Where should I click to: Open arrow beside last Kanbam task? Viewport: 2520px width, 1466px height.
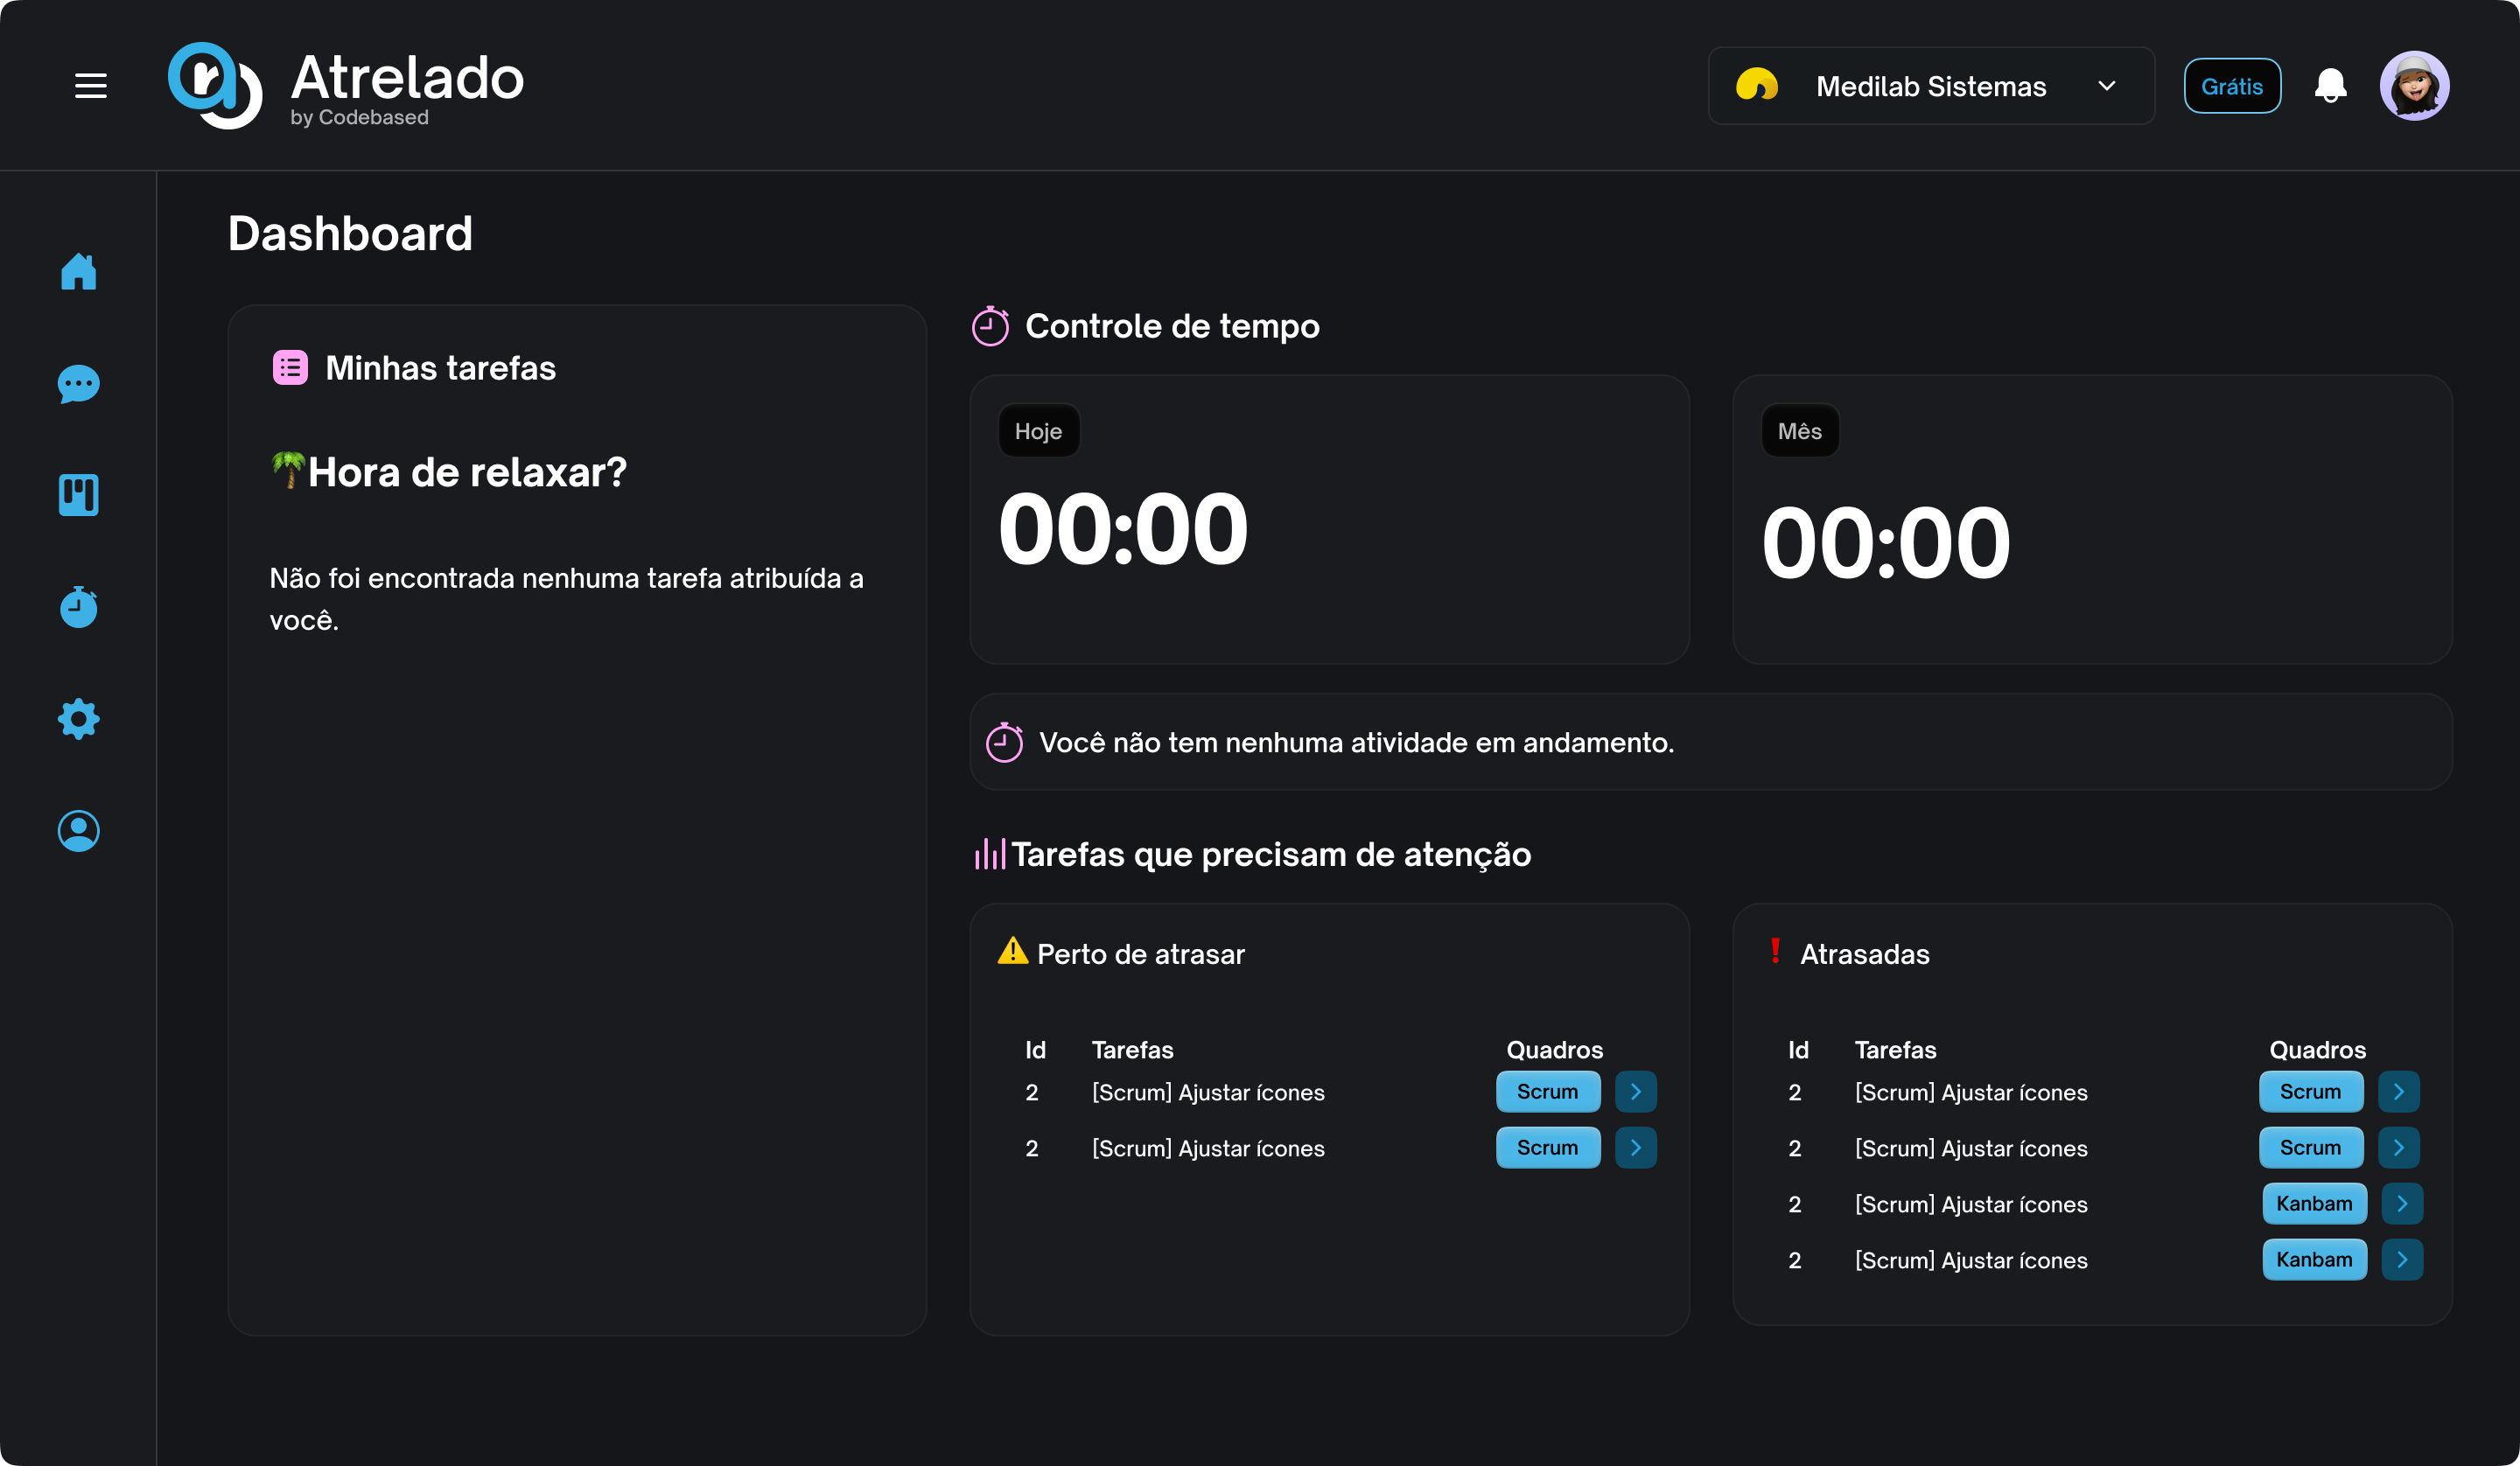pyautogui.click(x=2402, y=1260)
